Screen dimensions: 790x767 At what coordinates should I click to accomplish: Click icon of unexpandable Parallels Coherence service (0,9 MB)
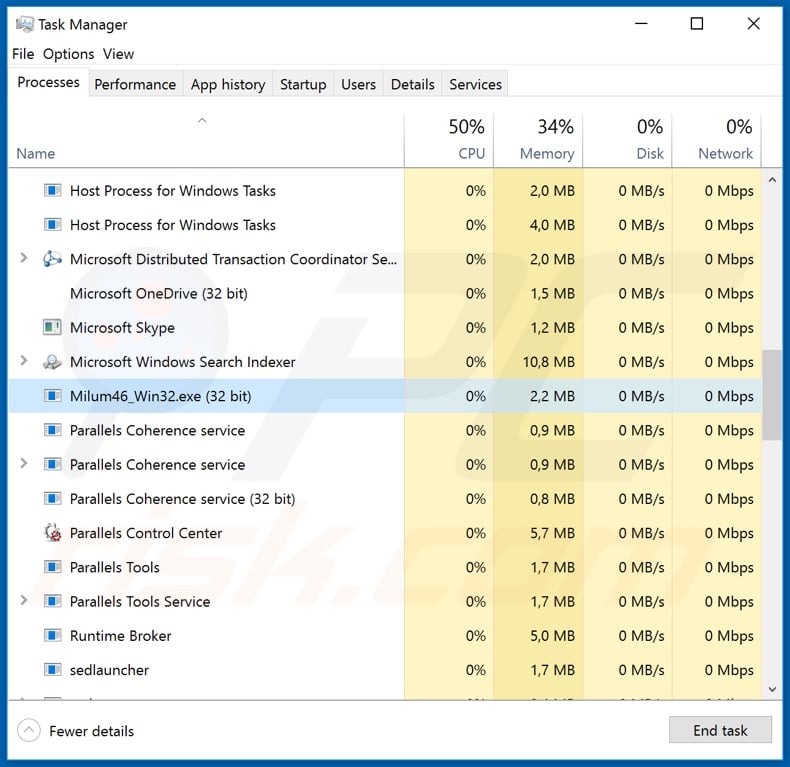52,430
